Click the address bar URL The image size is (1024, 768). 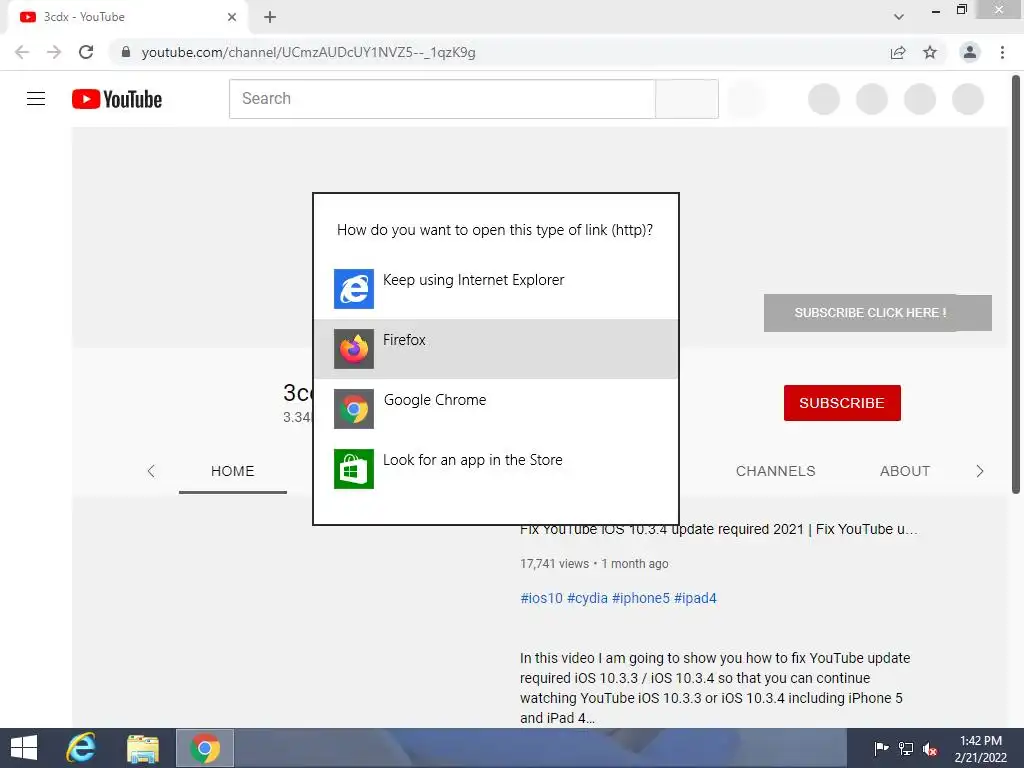[x=308, y=52]
